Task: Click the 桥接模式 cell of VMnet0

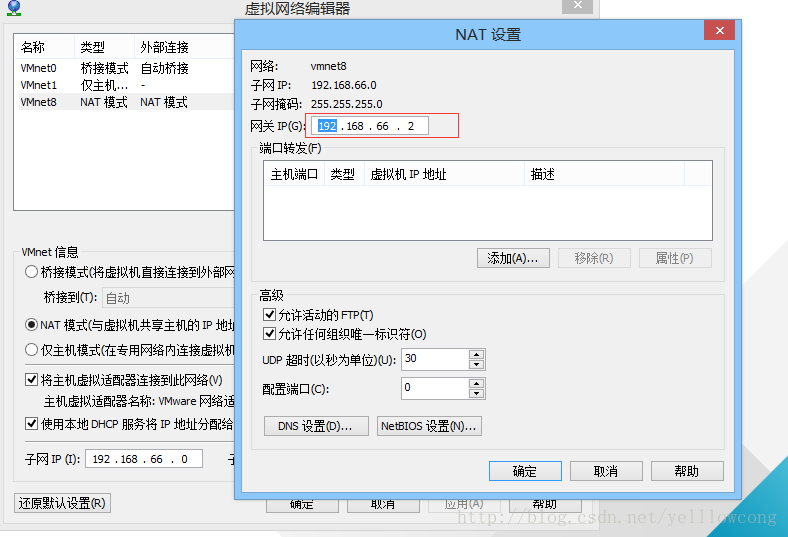Action: pyautogui.click(x=104, y=68)
